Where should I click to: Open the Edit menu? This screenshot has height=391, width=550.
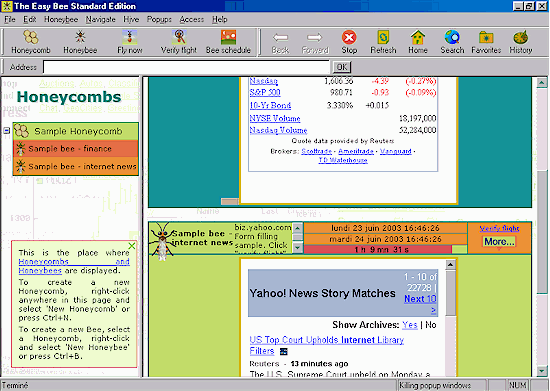[x=30, y=20]
